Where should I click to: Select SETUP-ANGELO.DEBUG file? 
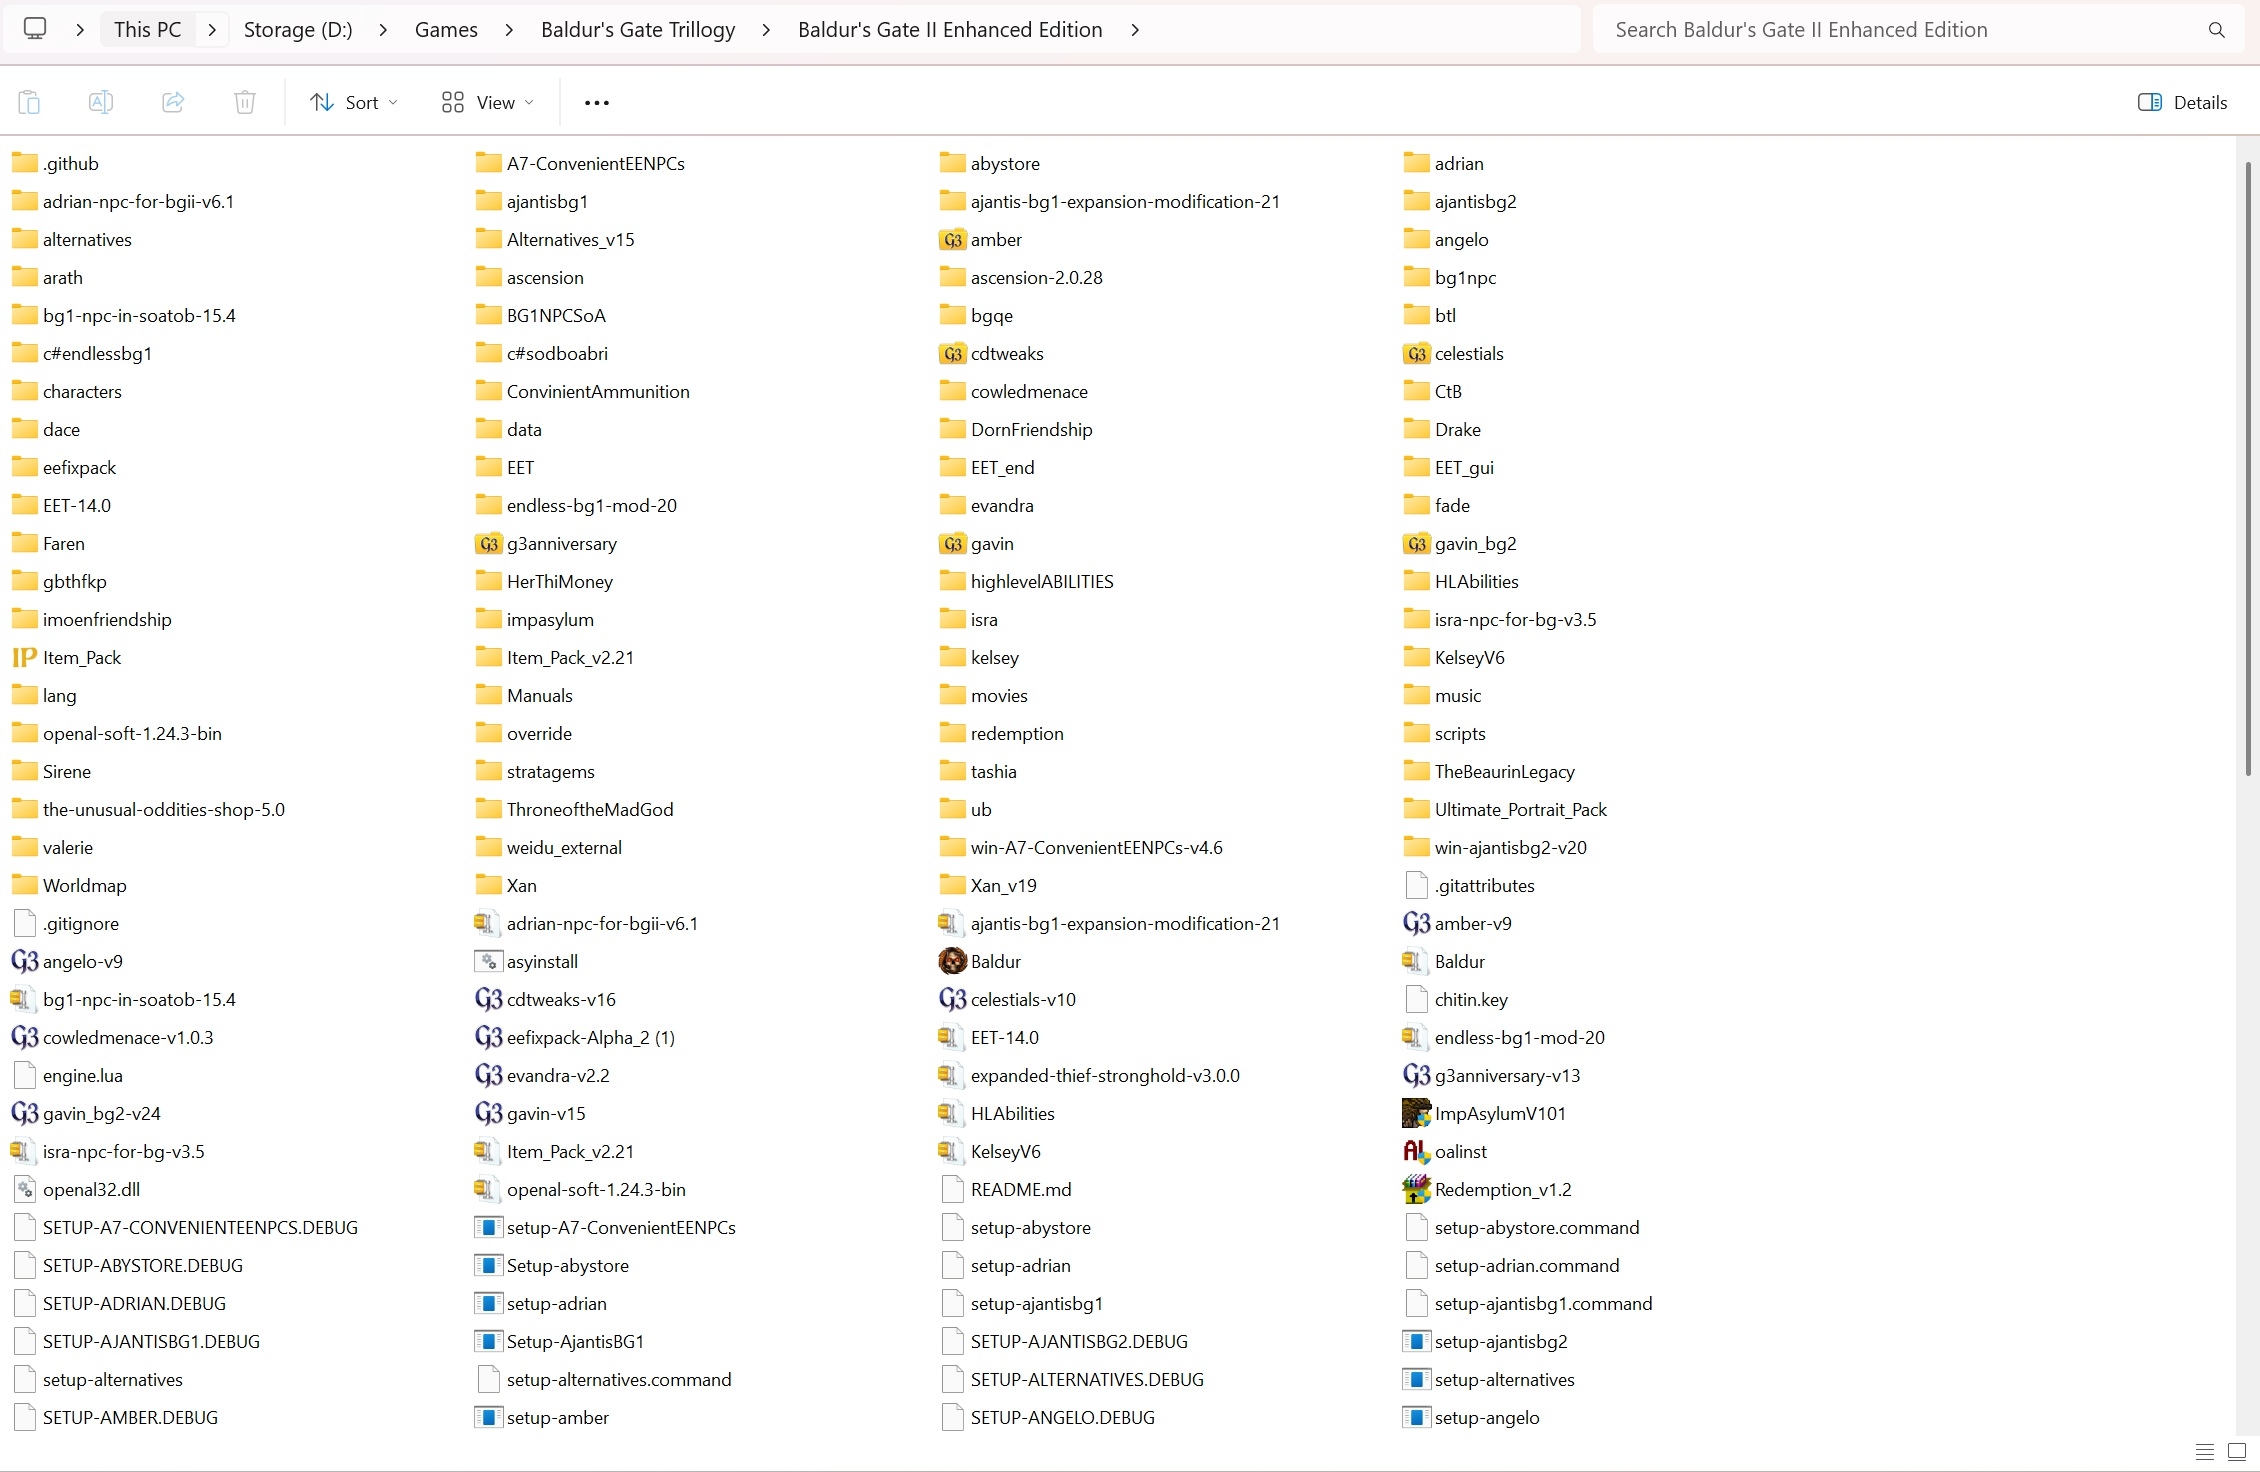tap(1047, 1418)
